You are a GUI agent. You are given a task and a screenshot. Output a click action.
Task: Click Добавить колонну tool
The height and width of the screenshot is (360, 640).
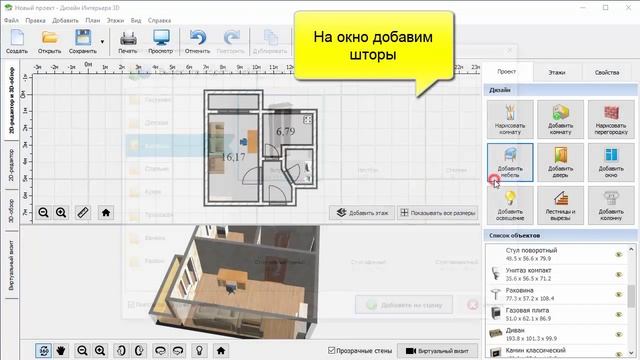[x=611, y=205]
